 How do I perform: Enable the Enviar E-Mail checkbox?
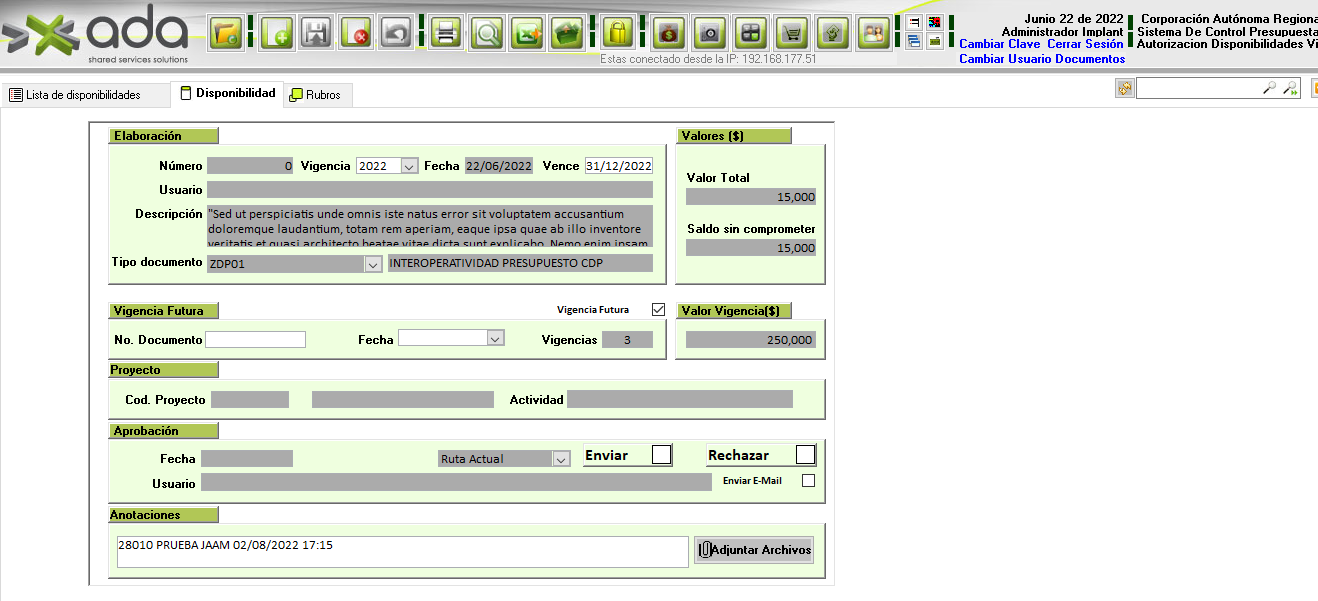tap(808, 481)
